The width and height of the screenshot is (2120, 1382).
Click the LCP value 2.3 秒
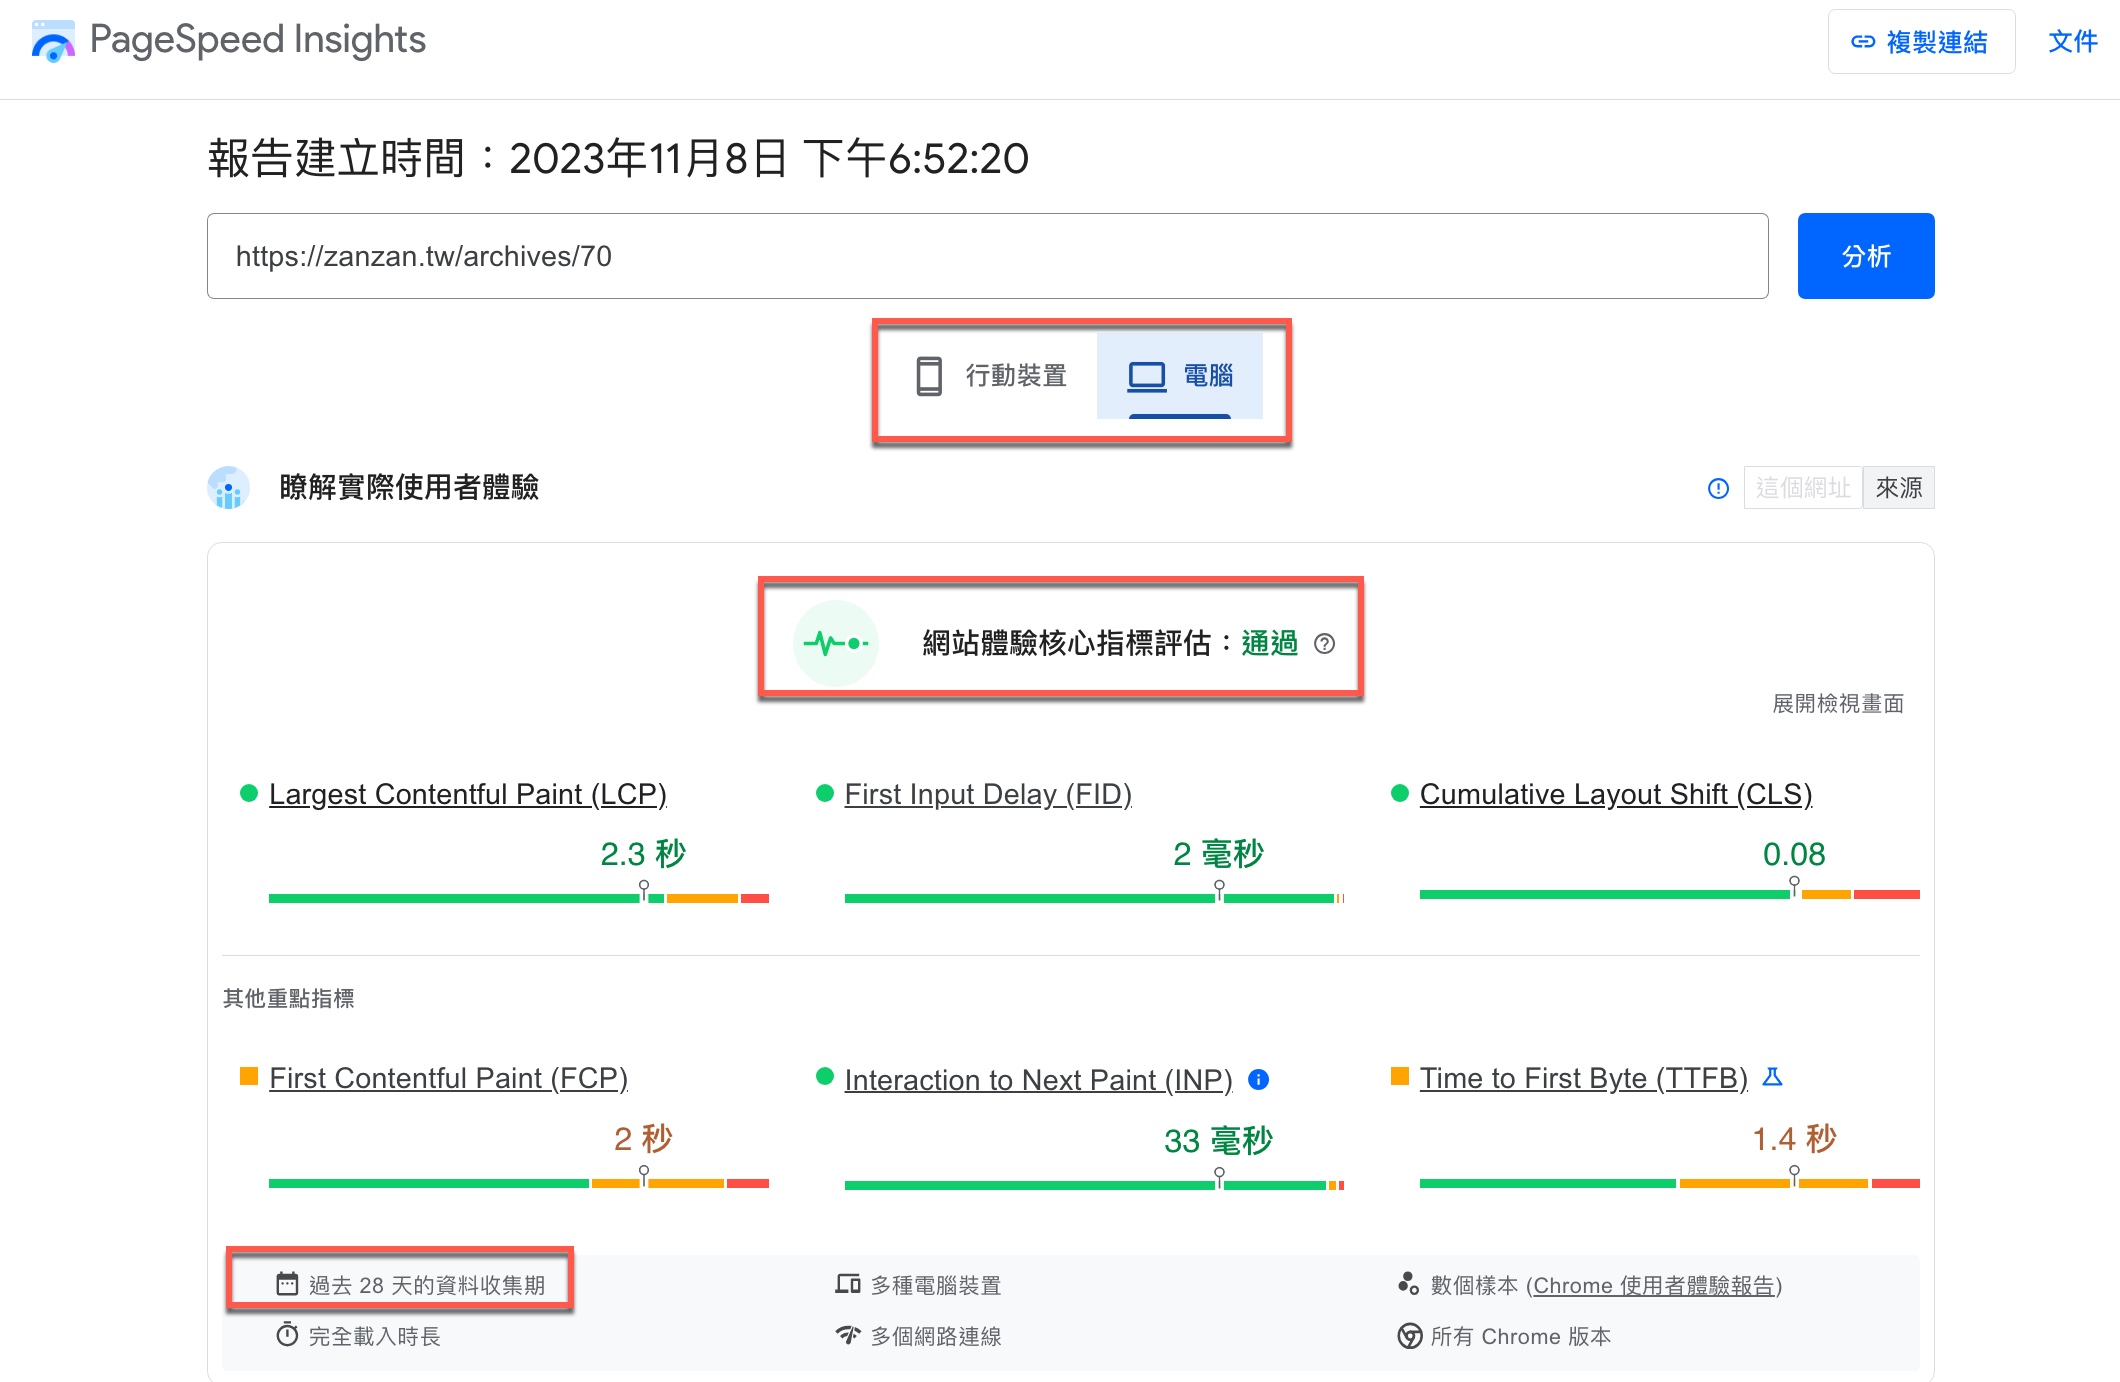click(x=643, y=854)
